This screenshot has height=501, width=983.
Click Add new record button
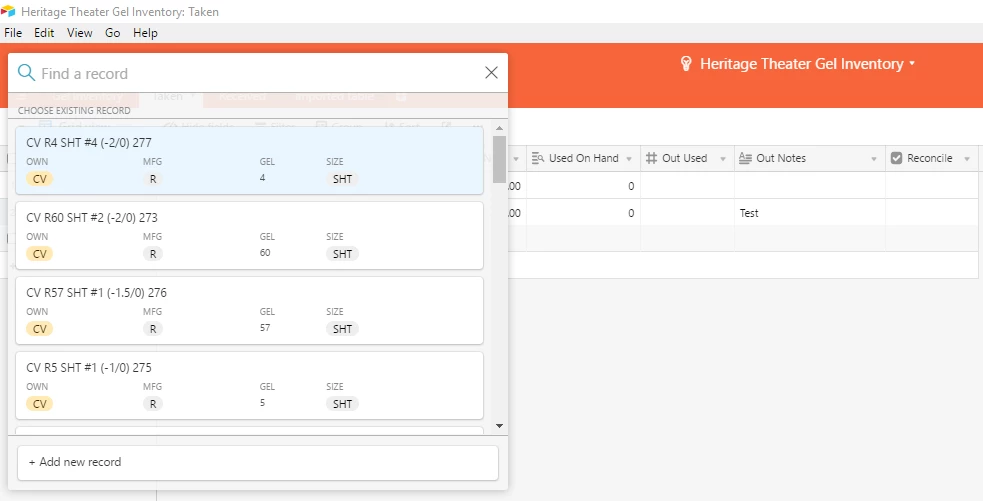[x=258, y=463]
